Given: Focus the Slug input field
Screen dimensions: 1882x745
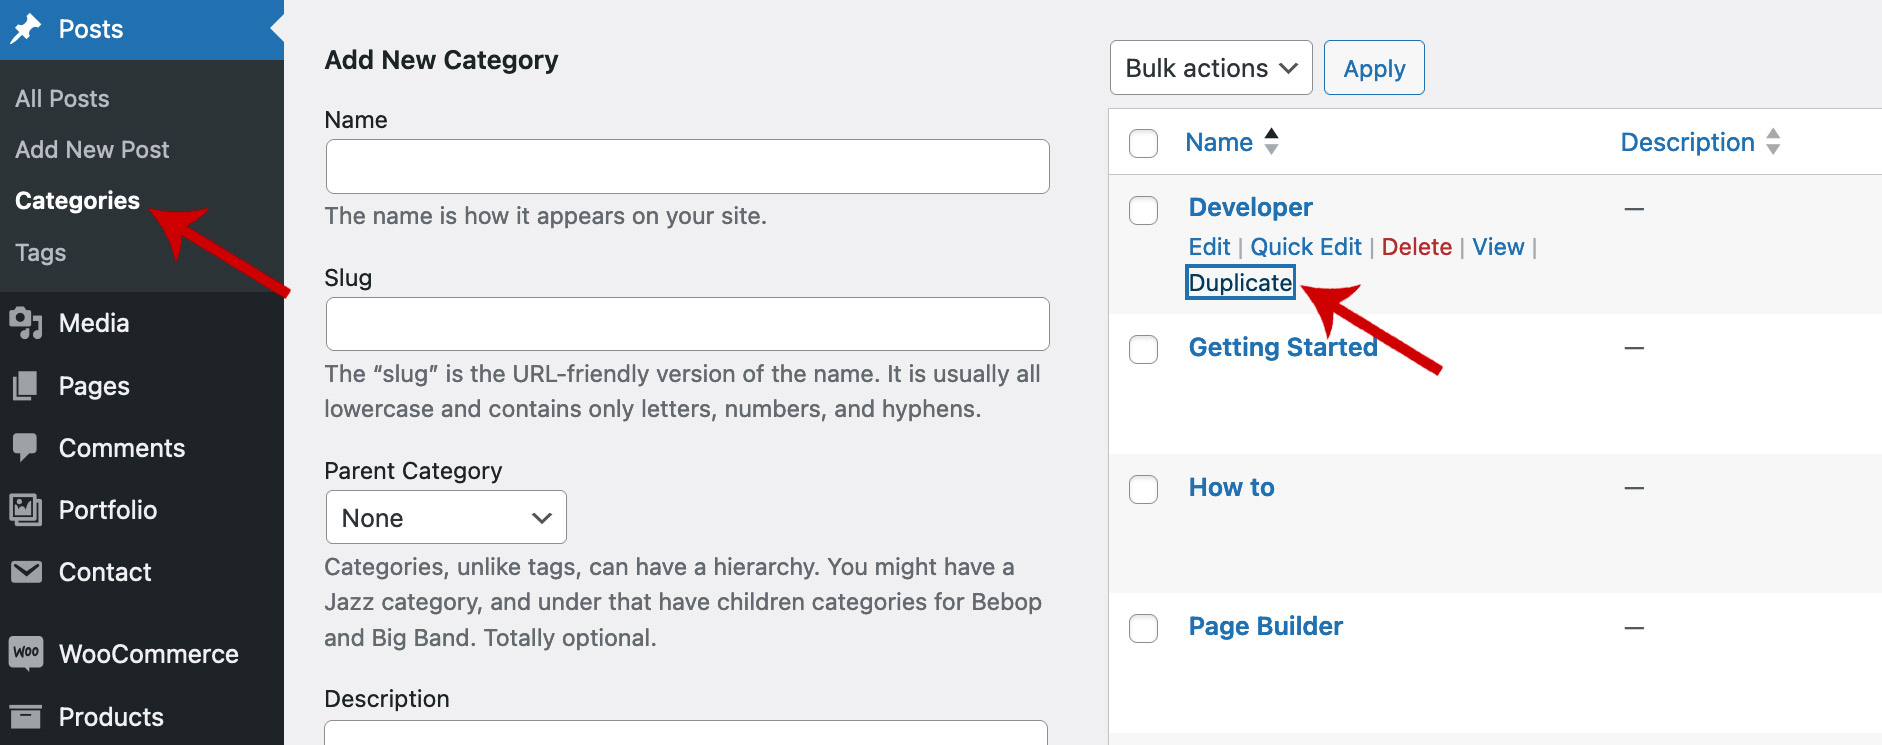Looking at the screenshot, I should pos(687,324).
